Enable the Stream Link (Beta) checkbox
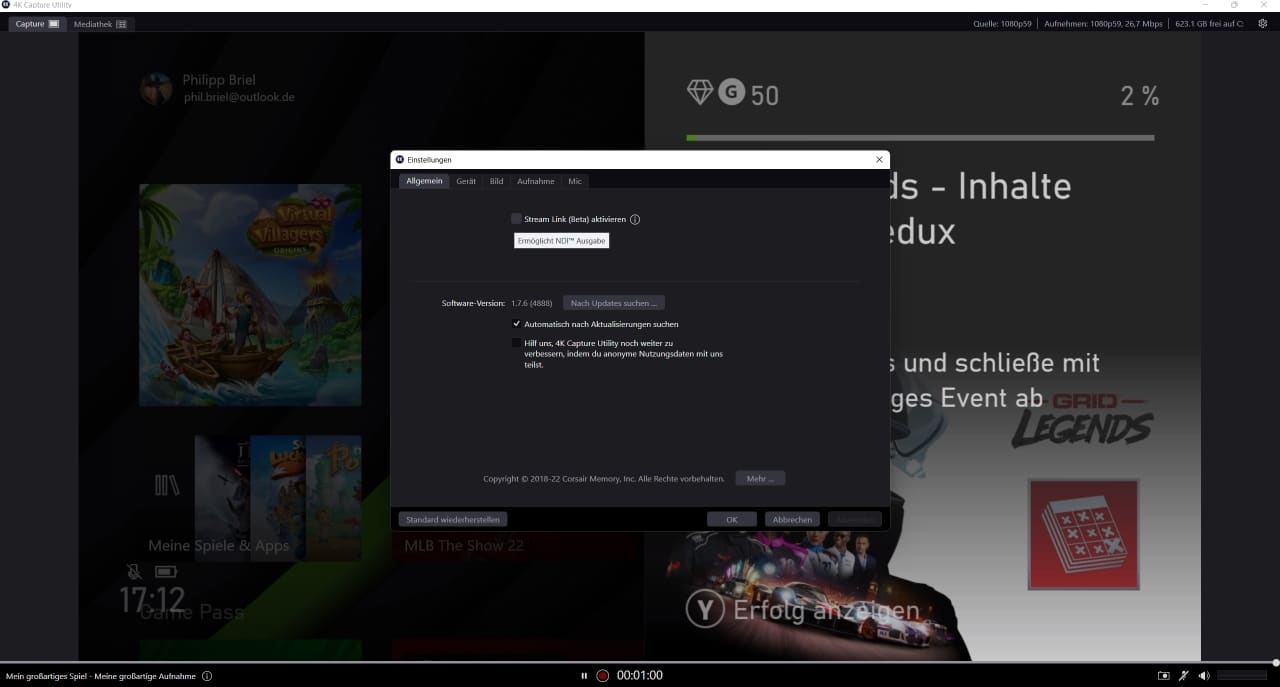This screenshot has height=687, width=1280. click(516, 219)
